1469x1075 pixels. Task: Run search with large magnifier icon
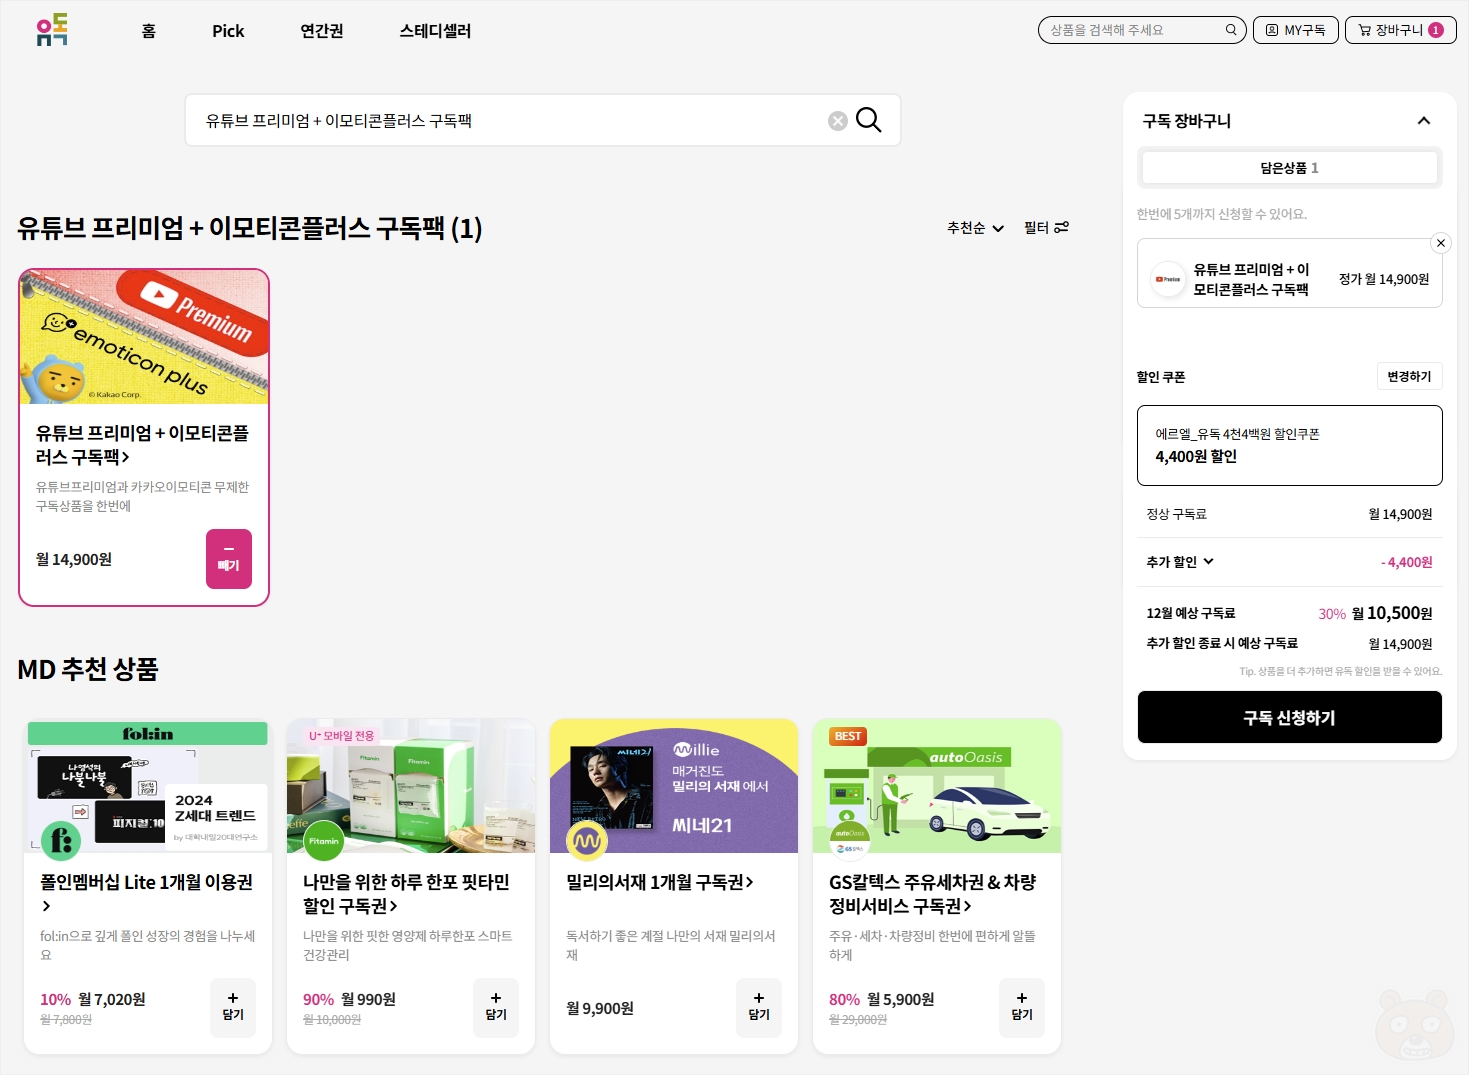869,120
